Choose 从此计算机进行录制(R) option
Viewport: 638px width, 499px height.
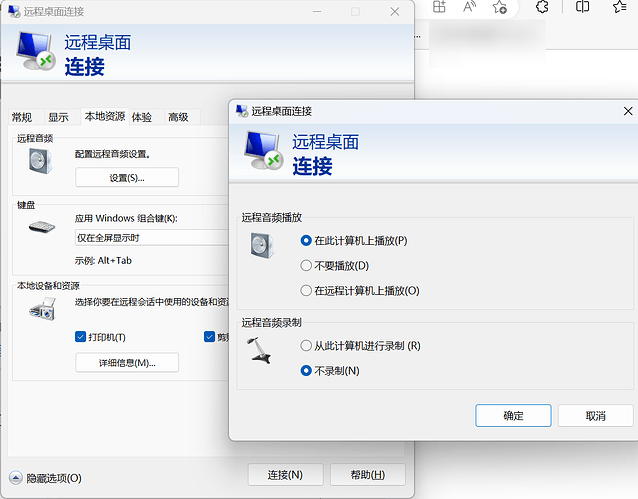pyautogui.click(x=306, y=346)
